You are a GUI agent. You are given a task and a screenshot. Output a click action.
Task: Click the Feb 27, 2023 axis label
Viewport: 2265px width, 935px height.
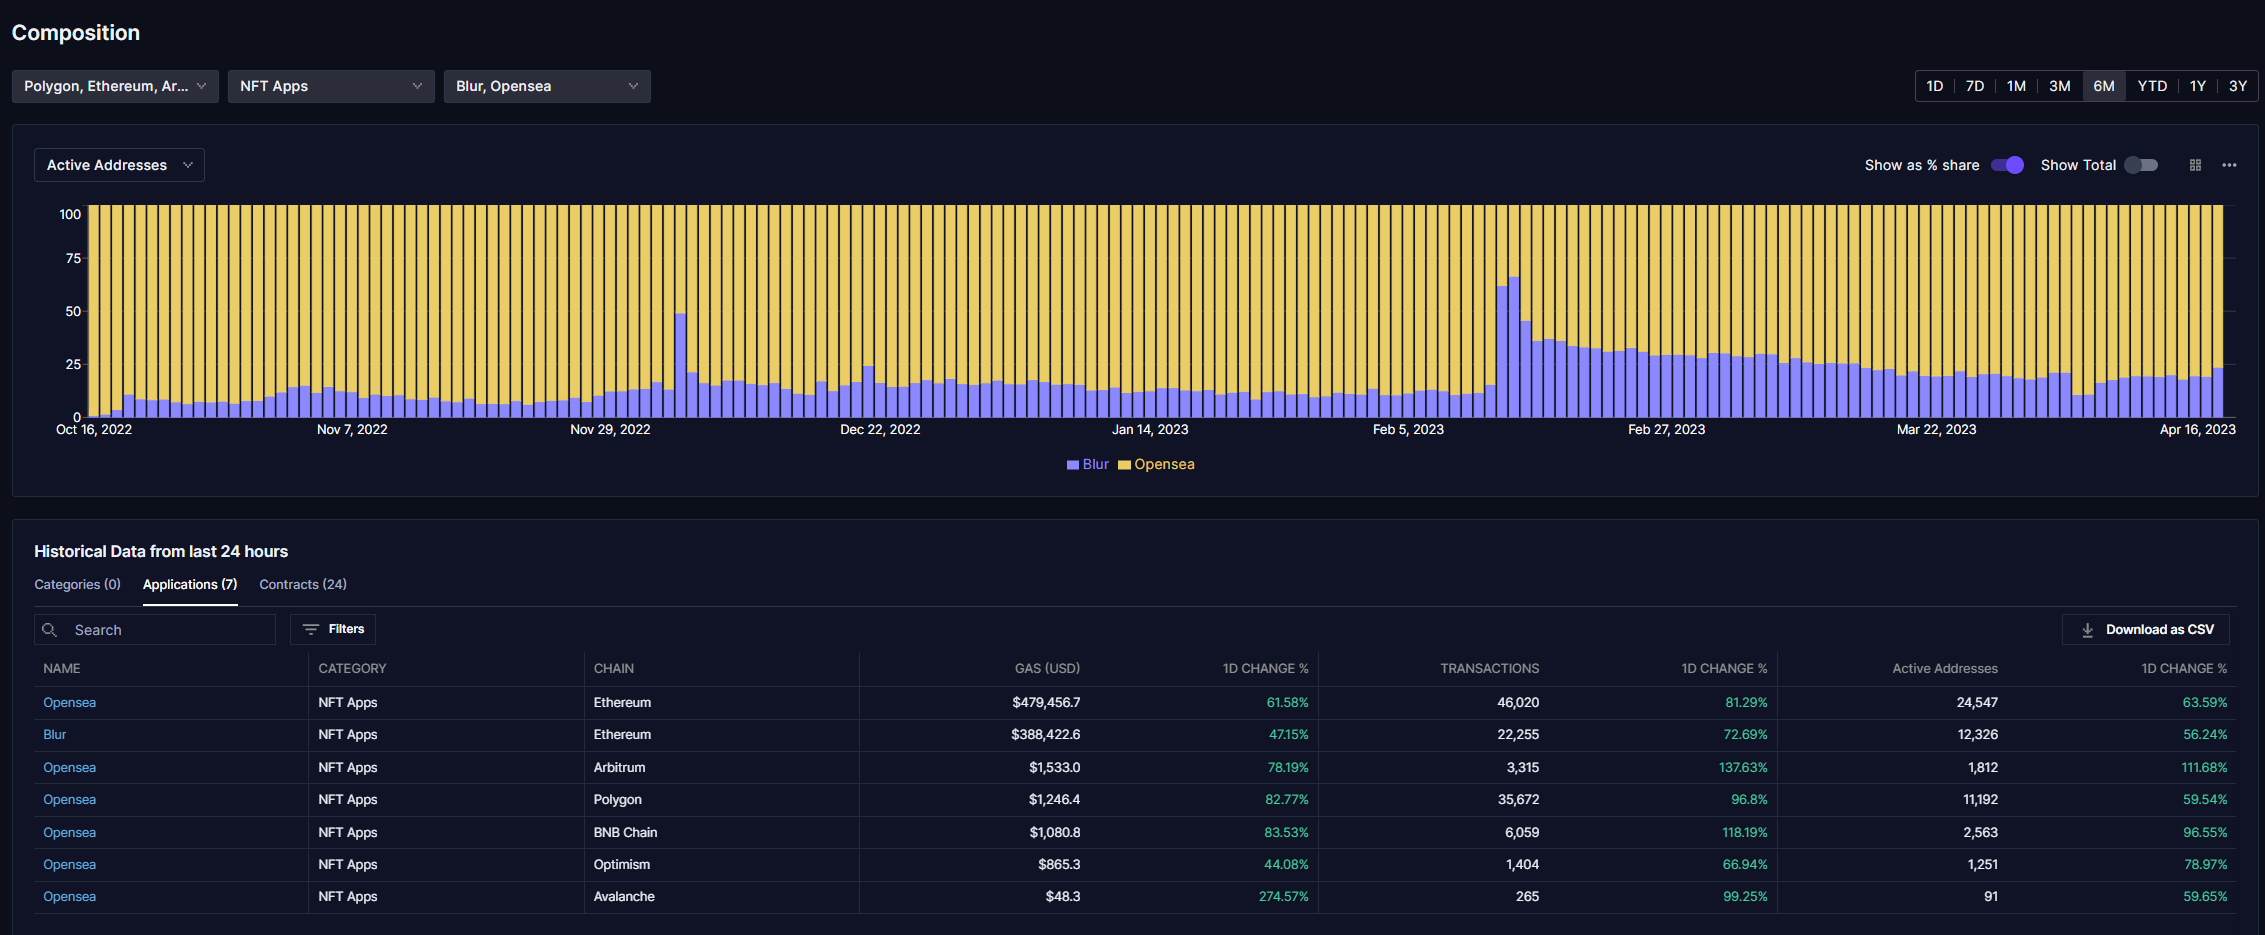(x=1666, y=430)
